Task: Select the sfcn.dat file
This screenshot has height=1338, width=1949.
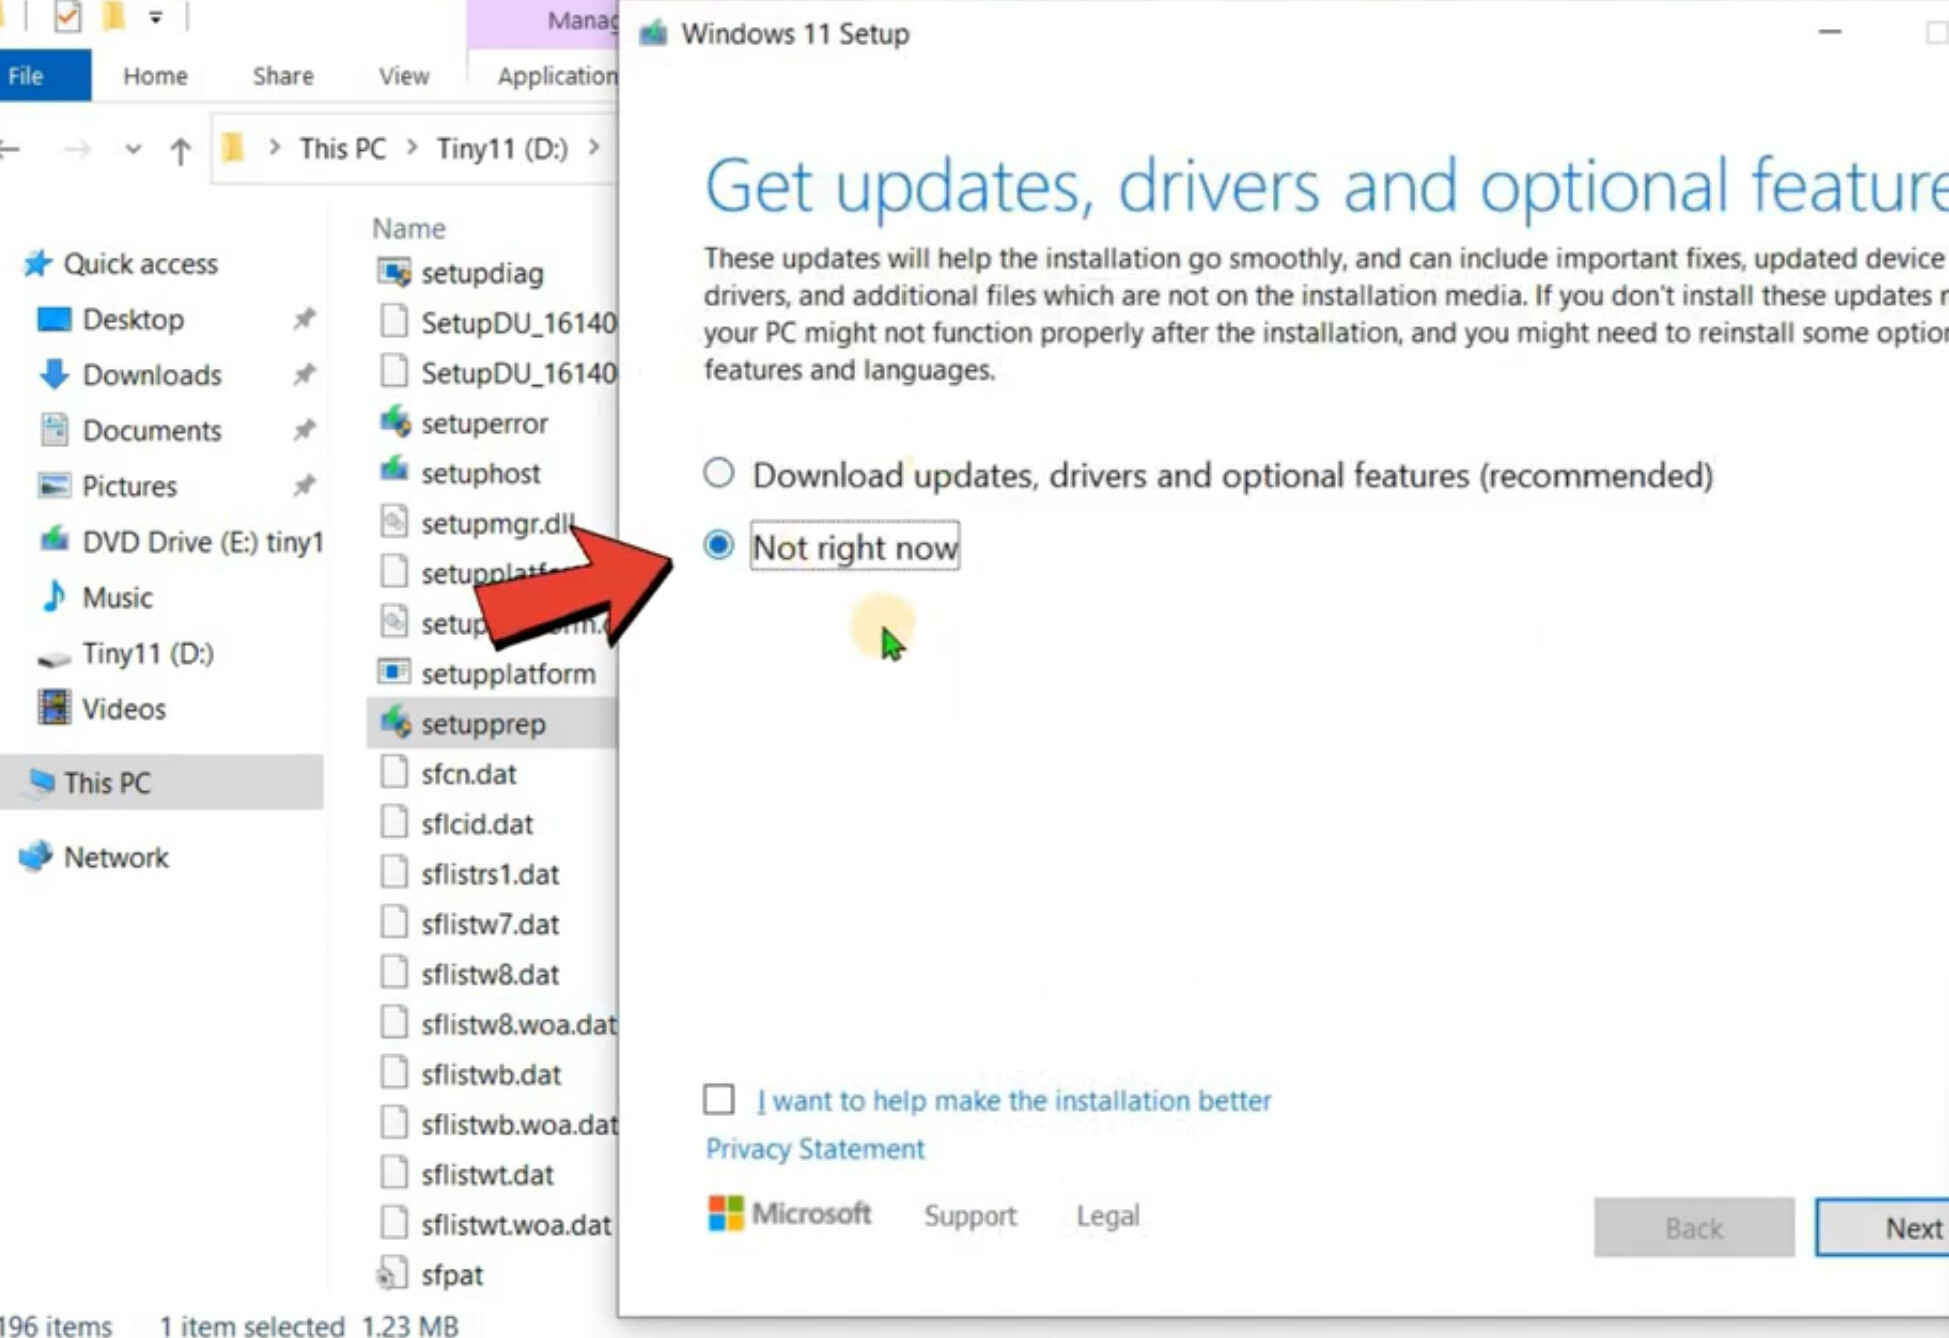Action: (468, 773)
